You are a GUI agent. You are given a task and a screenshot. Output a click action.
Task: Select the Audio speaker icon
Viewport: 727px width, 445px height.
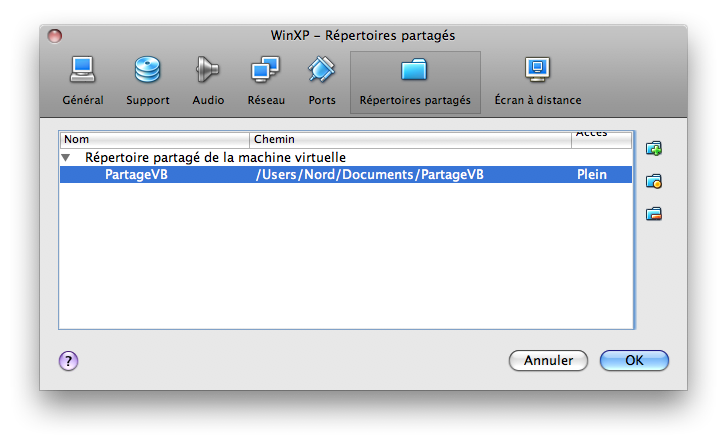click(x=207, y=70)
